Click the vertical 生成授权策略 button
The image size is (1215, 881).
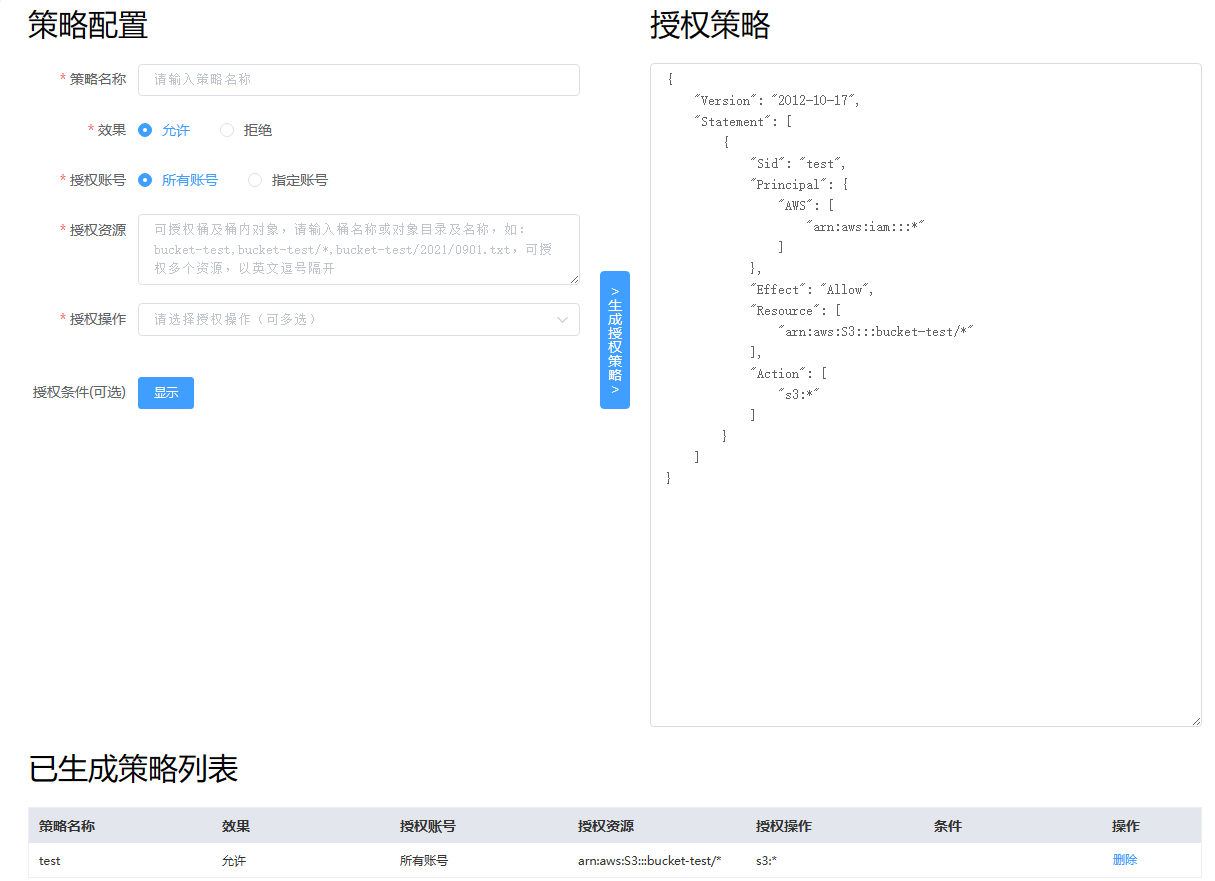coord(615,340)
